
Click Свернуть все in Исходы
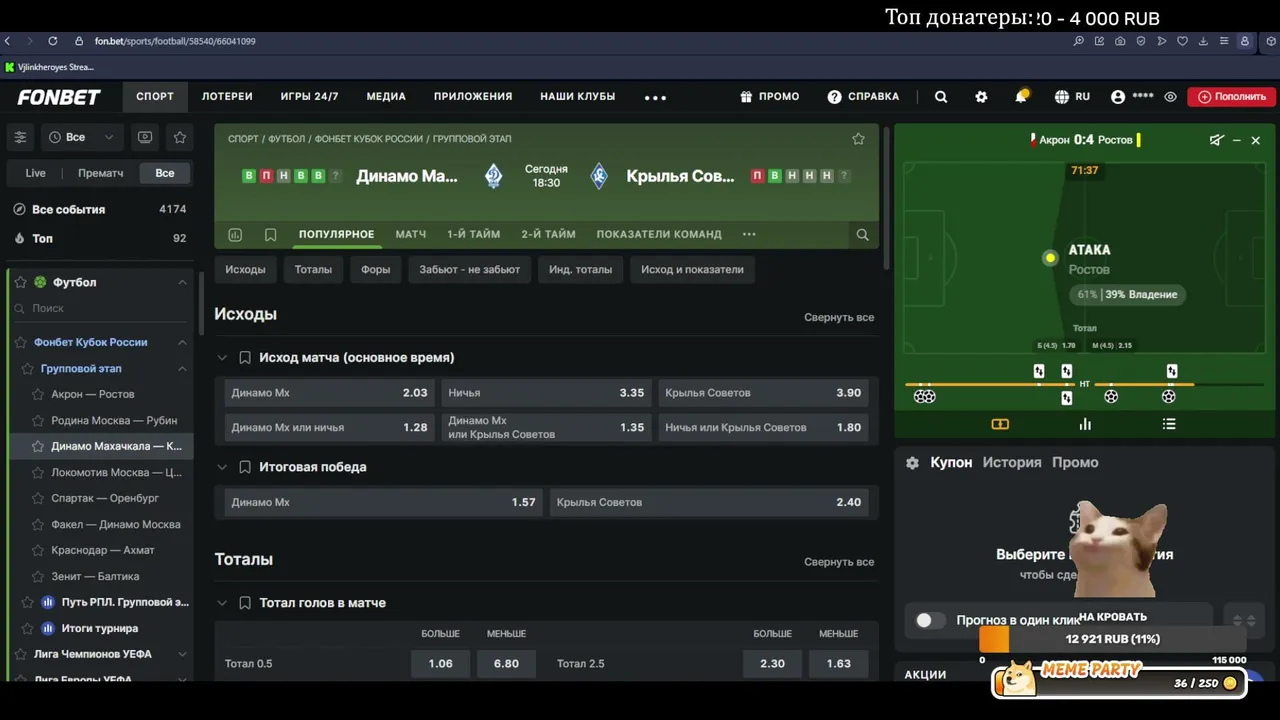click(839, 317)
